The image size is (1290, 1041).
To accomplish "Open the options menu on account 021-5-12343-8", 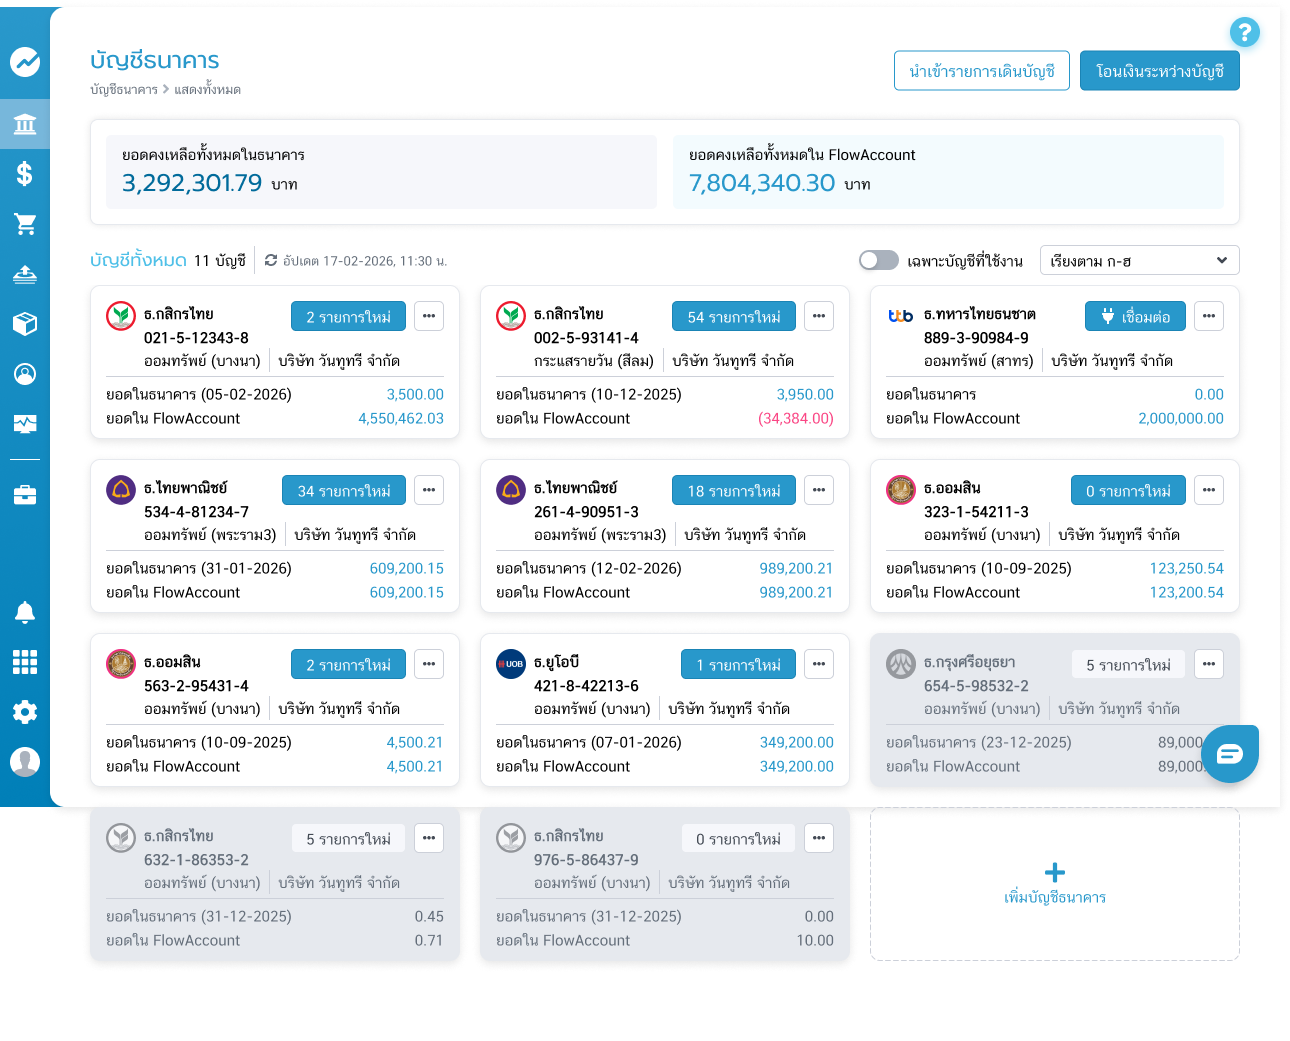I will click(429, 316).
